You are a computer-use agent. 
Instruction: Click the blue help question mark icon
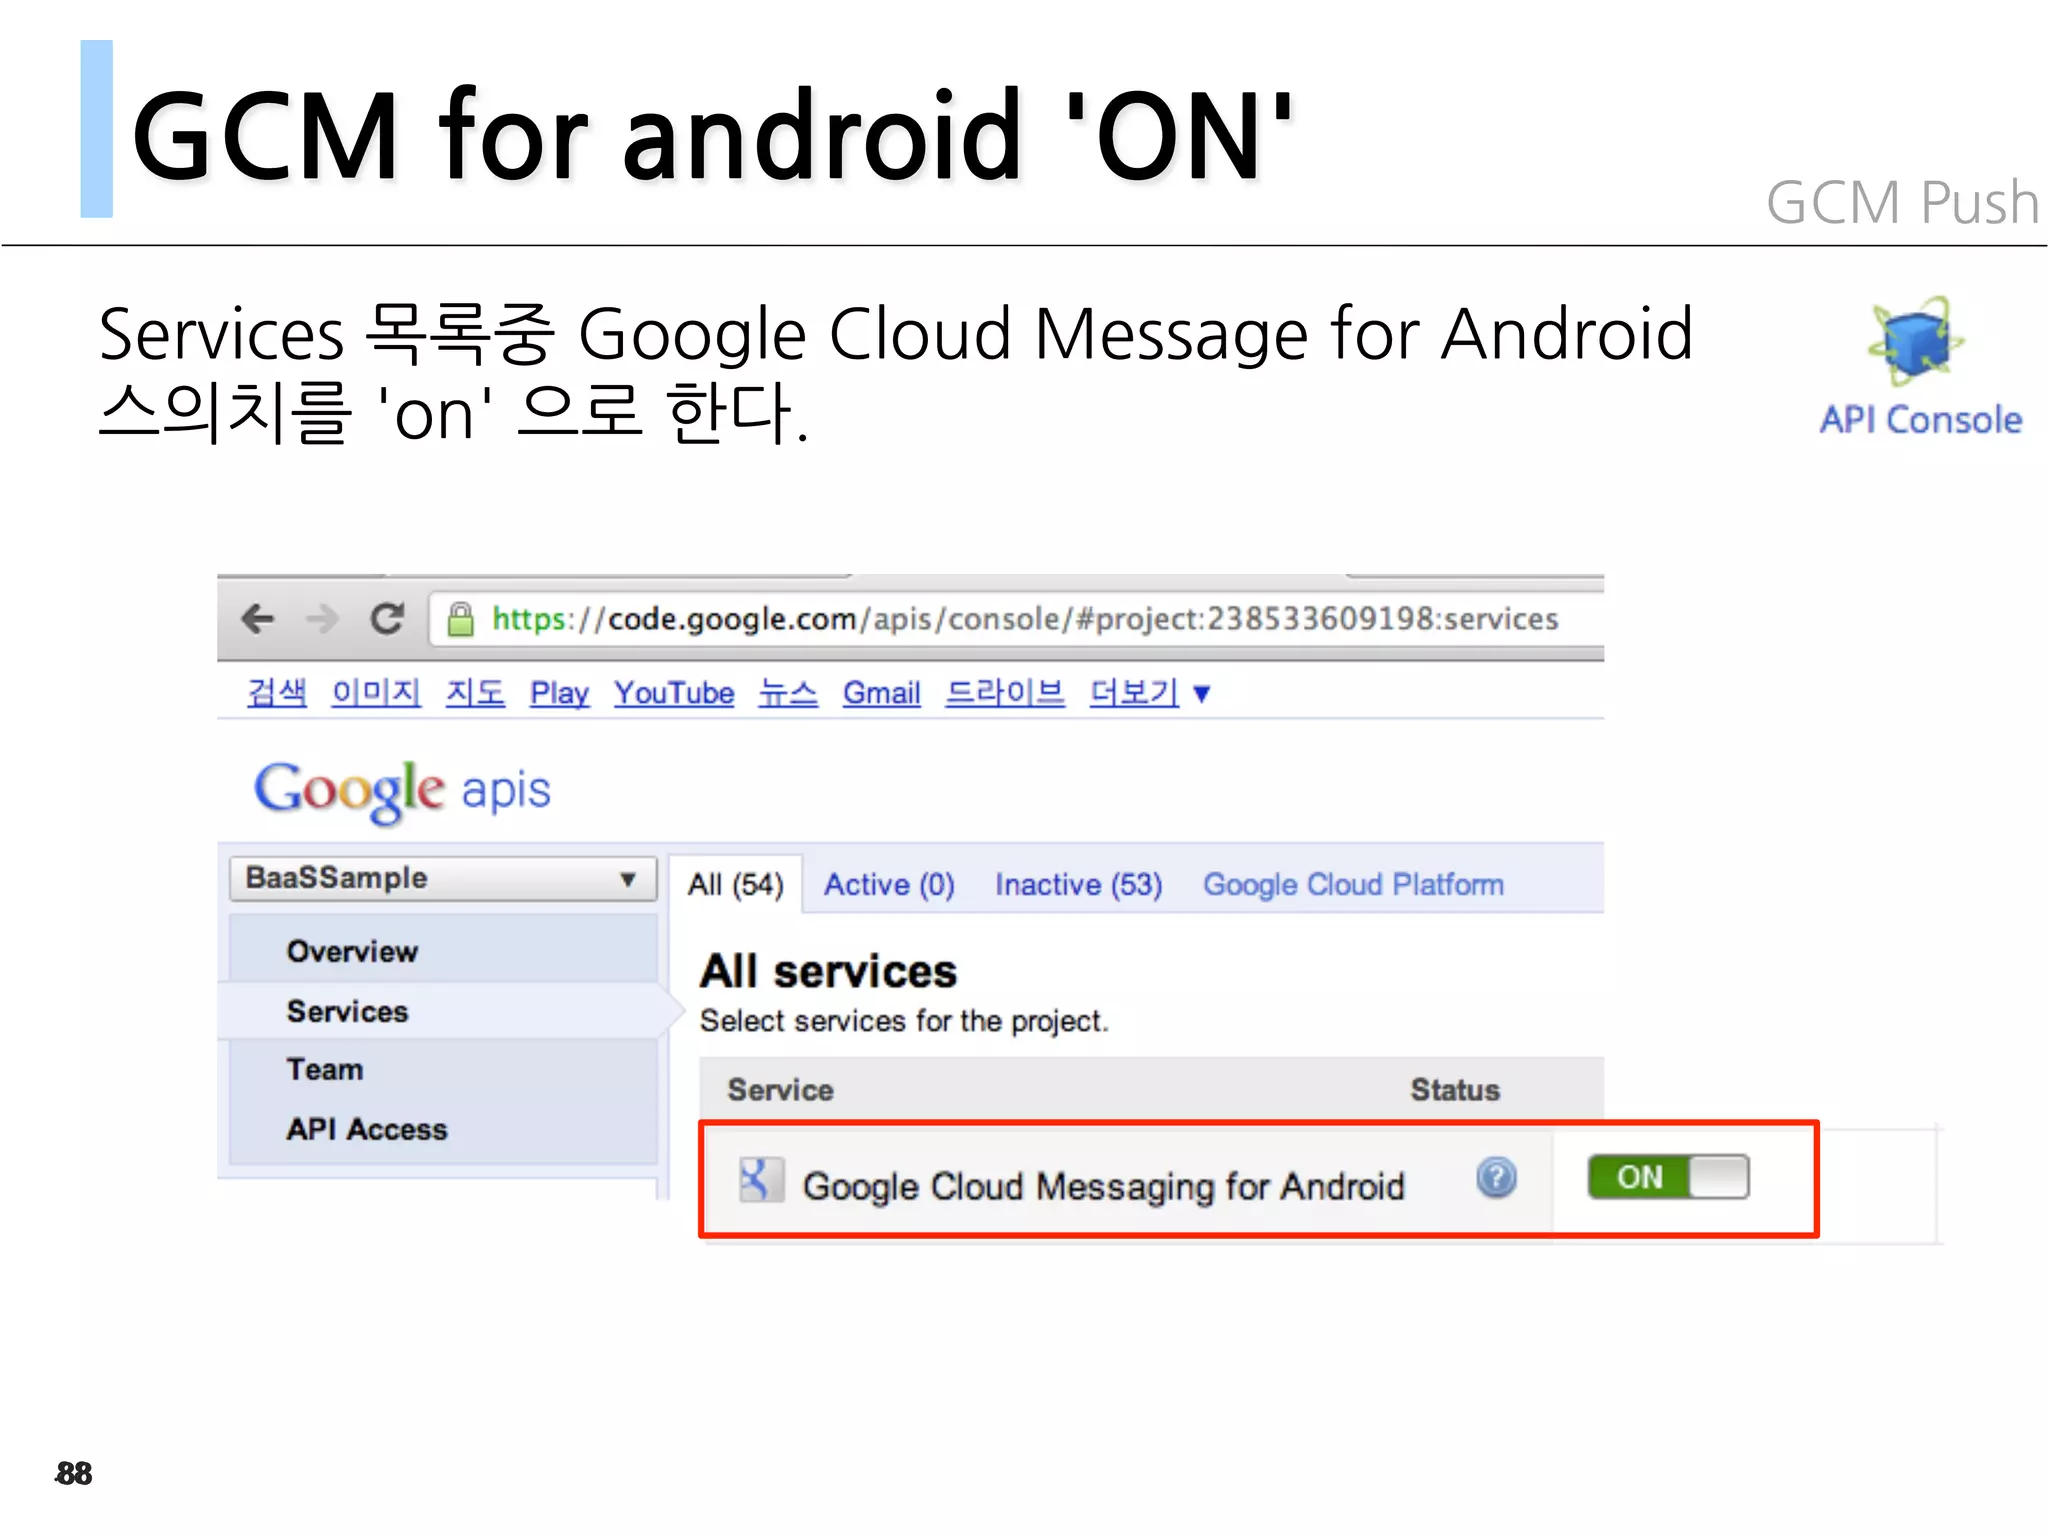[1496, 1178]
